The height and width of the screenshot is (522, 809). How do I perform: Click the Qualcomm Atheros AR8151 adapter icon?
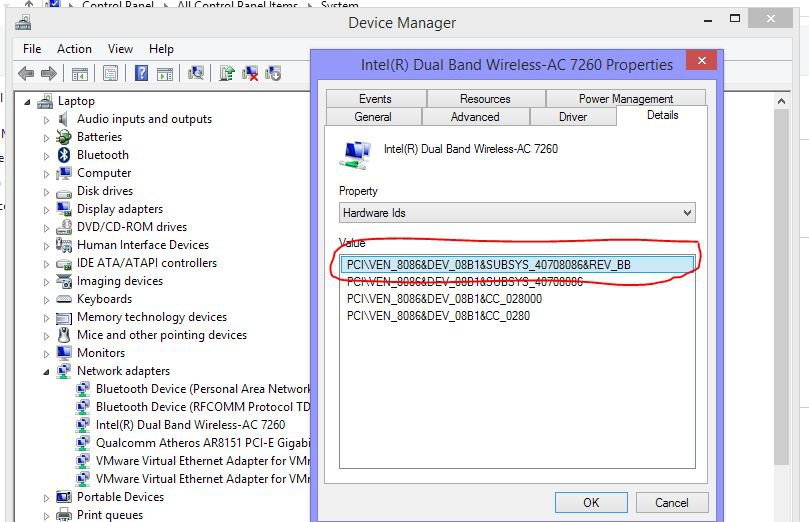point(83,443)
